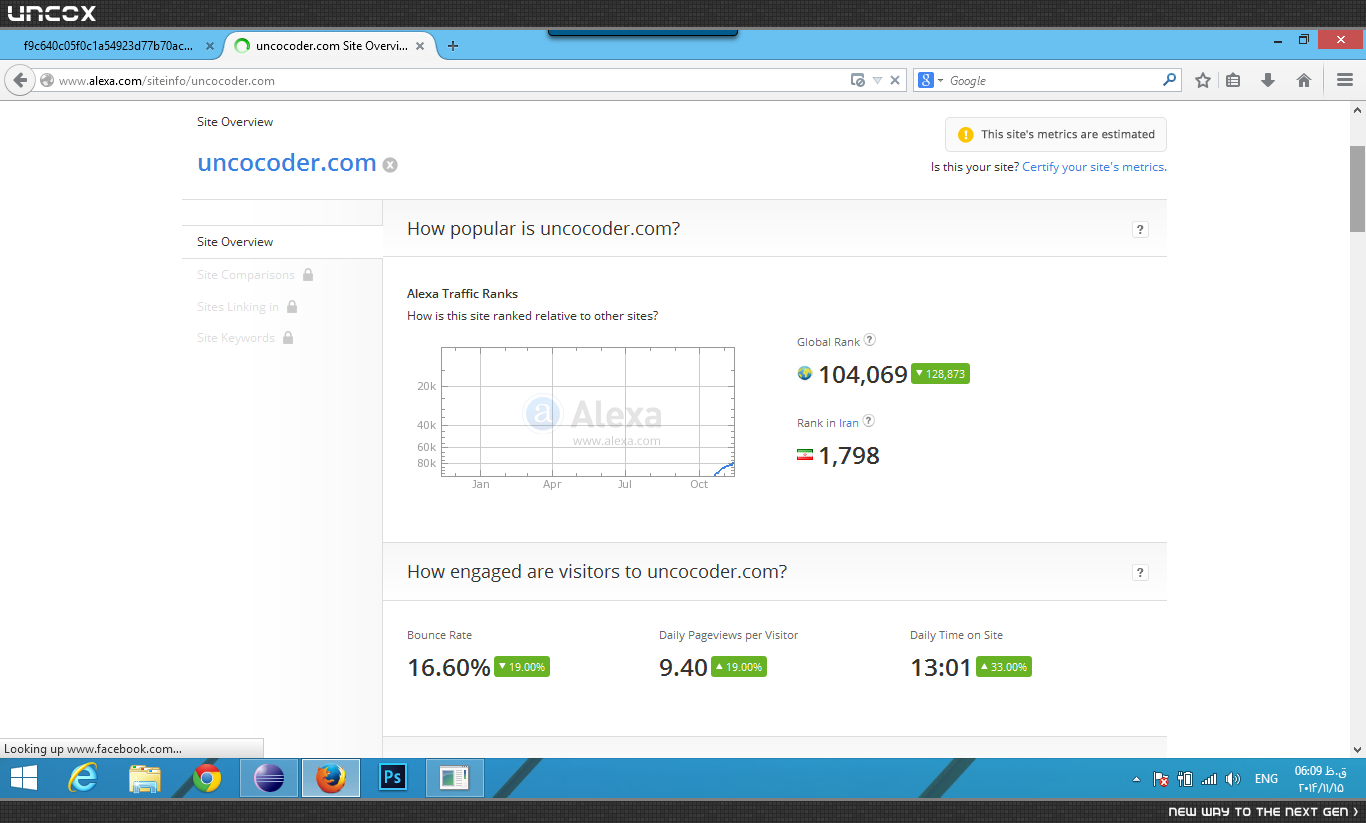Close the uncocoder.com Site Overview tab
Screen dimensions: 1366x823
420,46
